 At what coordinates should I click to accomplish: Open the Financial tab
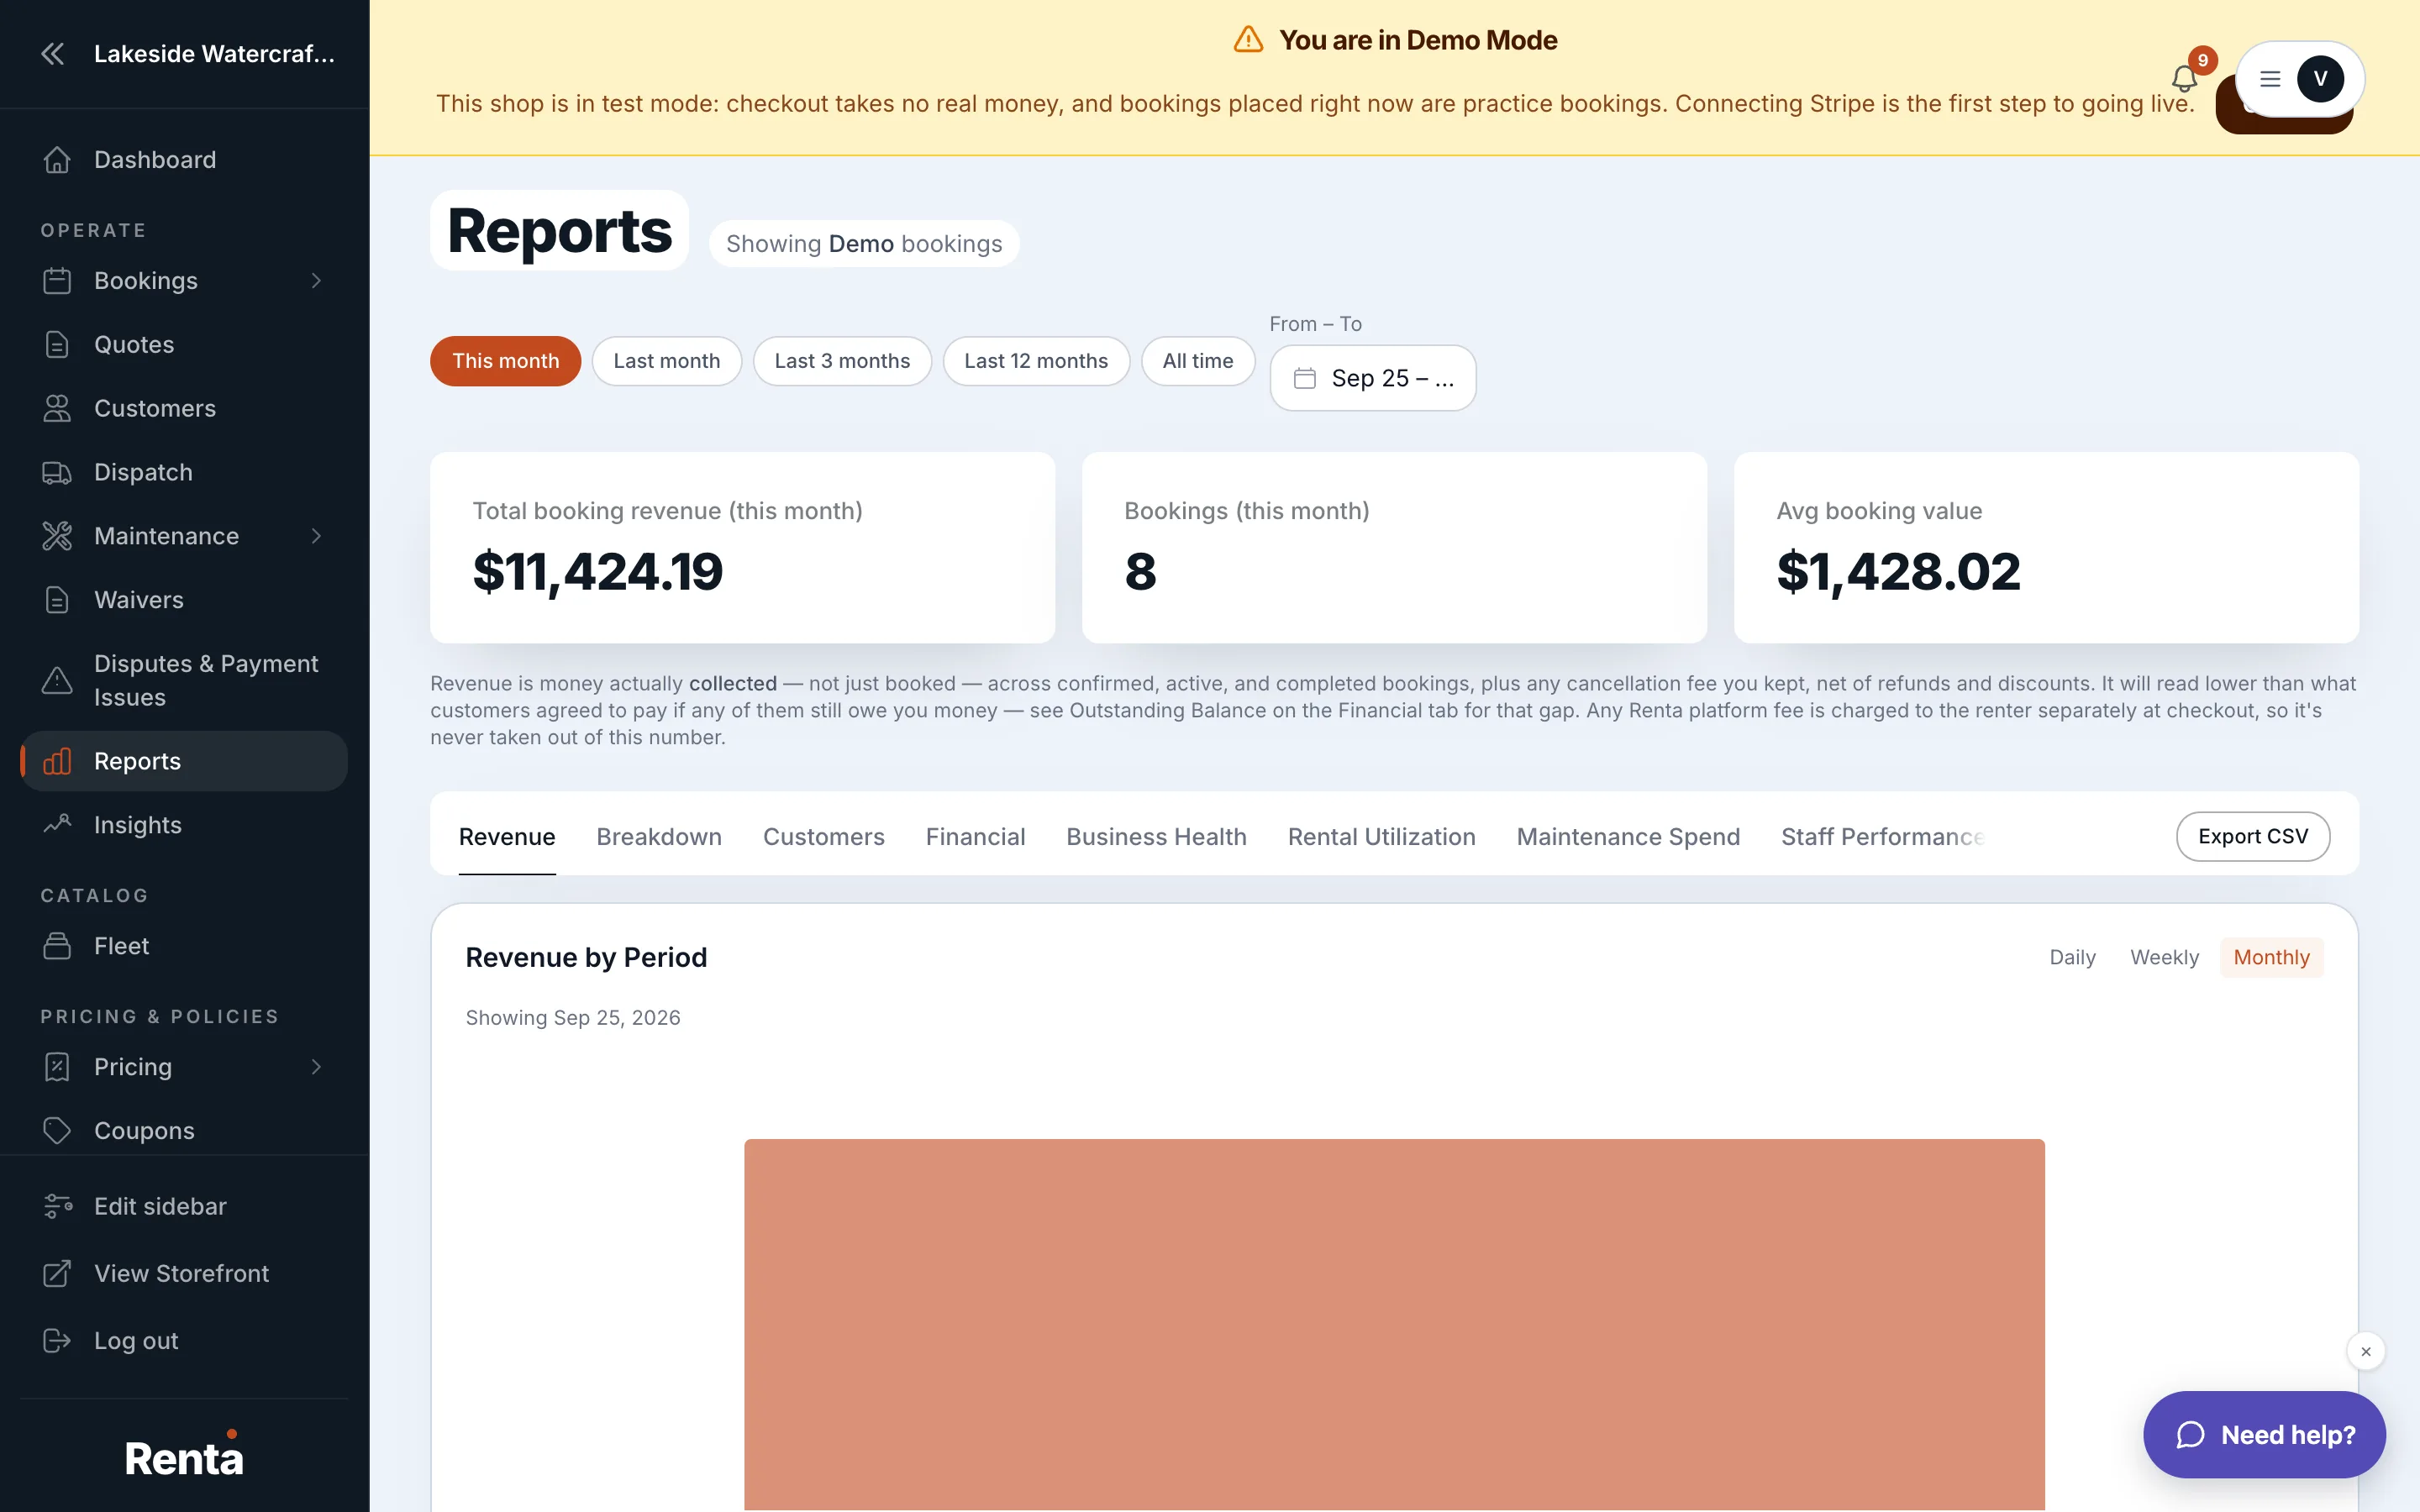pos(975,836)
